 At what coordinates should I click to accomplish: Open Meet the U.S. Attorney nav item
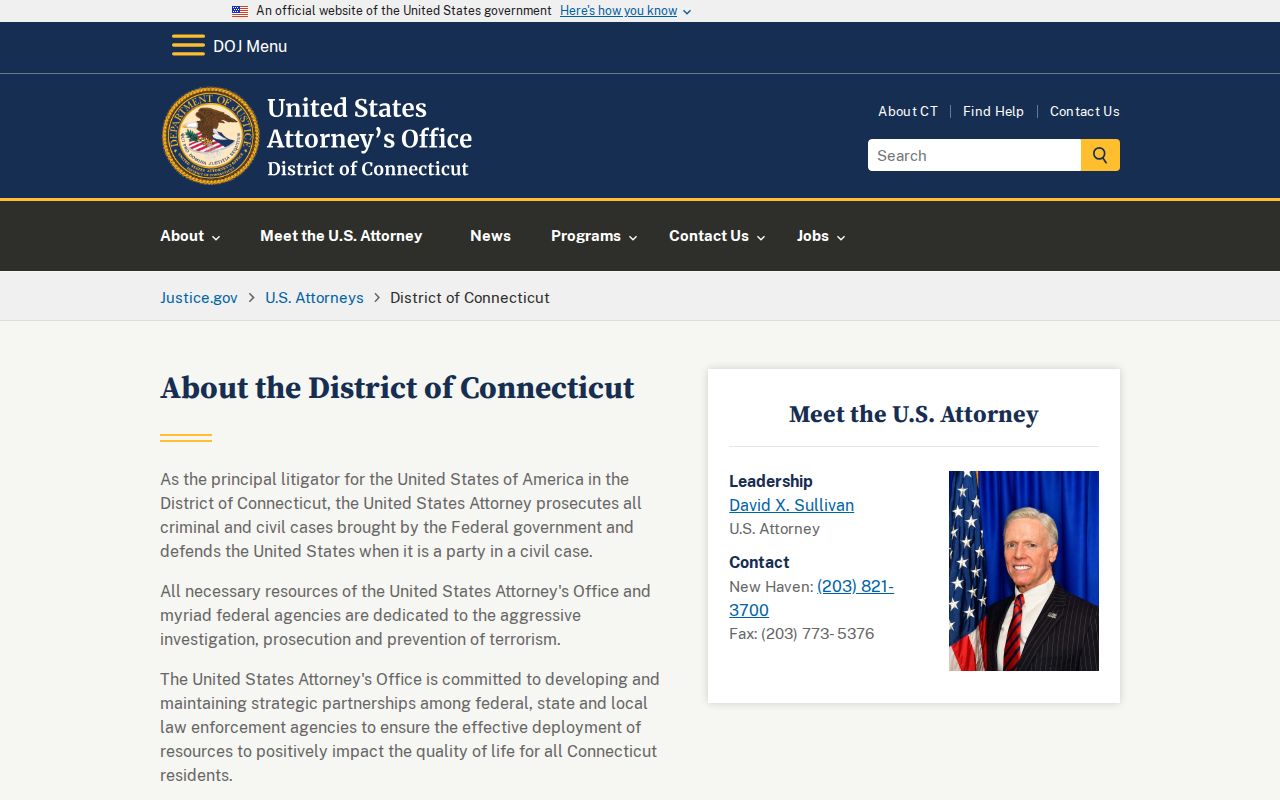341,236
